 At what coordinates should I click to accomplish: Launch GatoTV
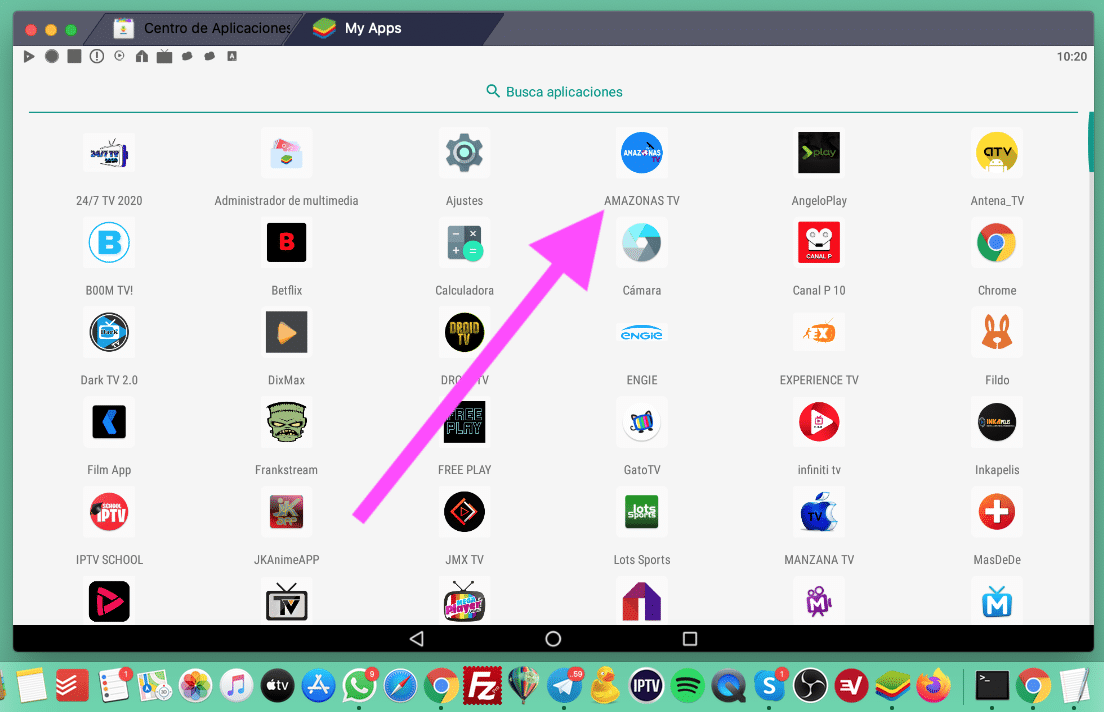(641, 422)
